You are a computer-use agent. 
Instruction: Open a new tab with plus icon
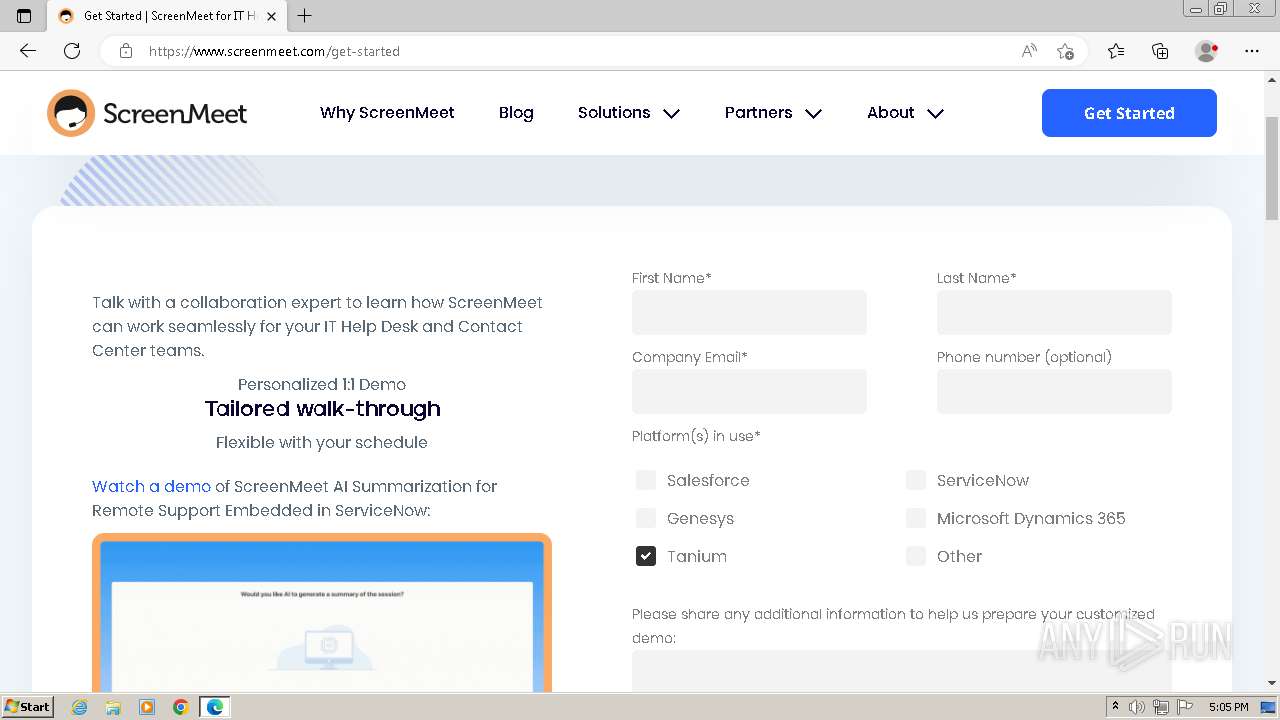tap(305, 16)
